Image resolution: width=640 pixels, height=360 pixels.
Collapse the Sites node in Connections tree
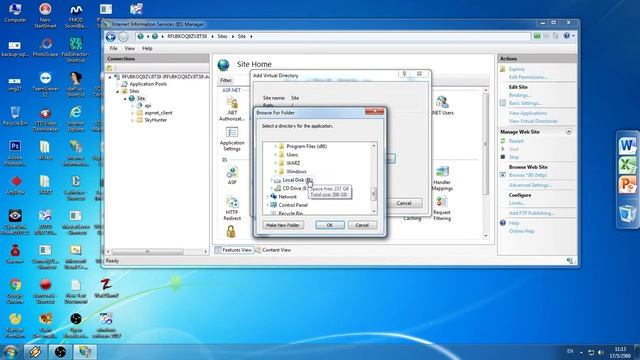click(x=118, y=91)
